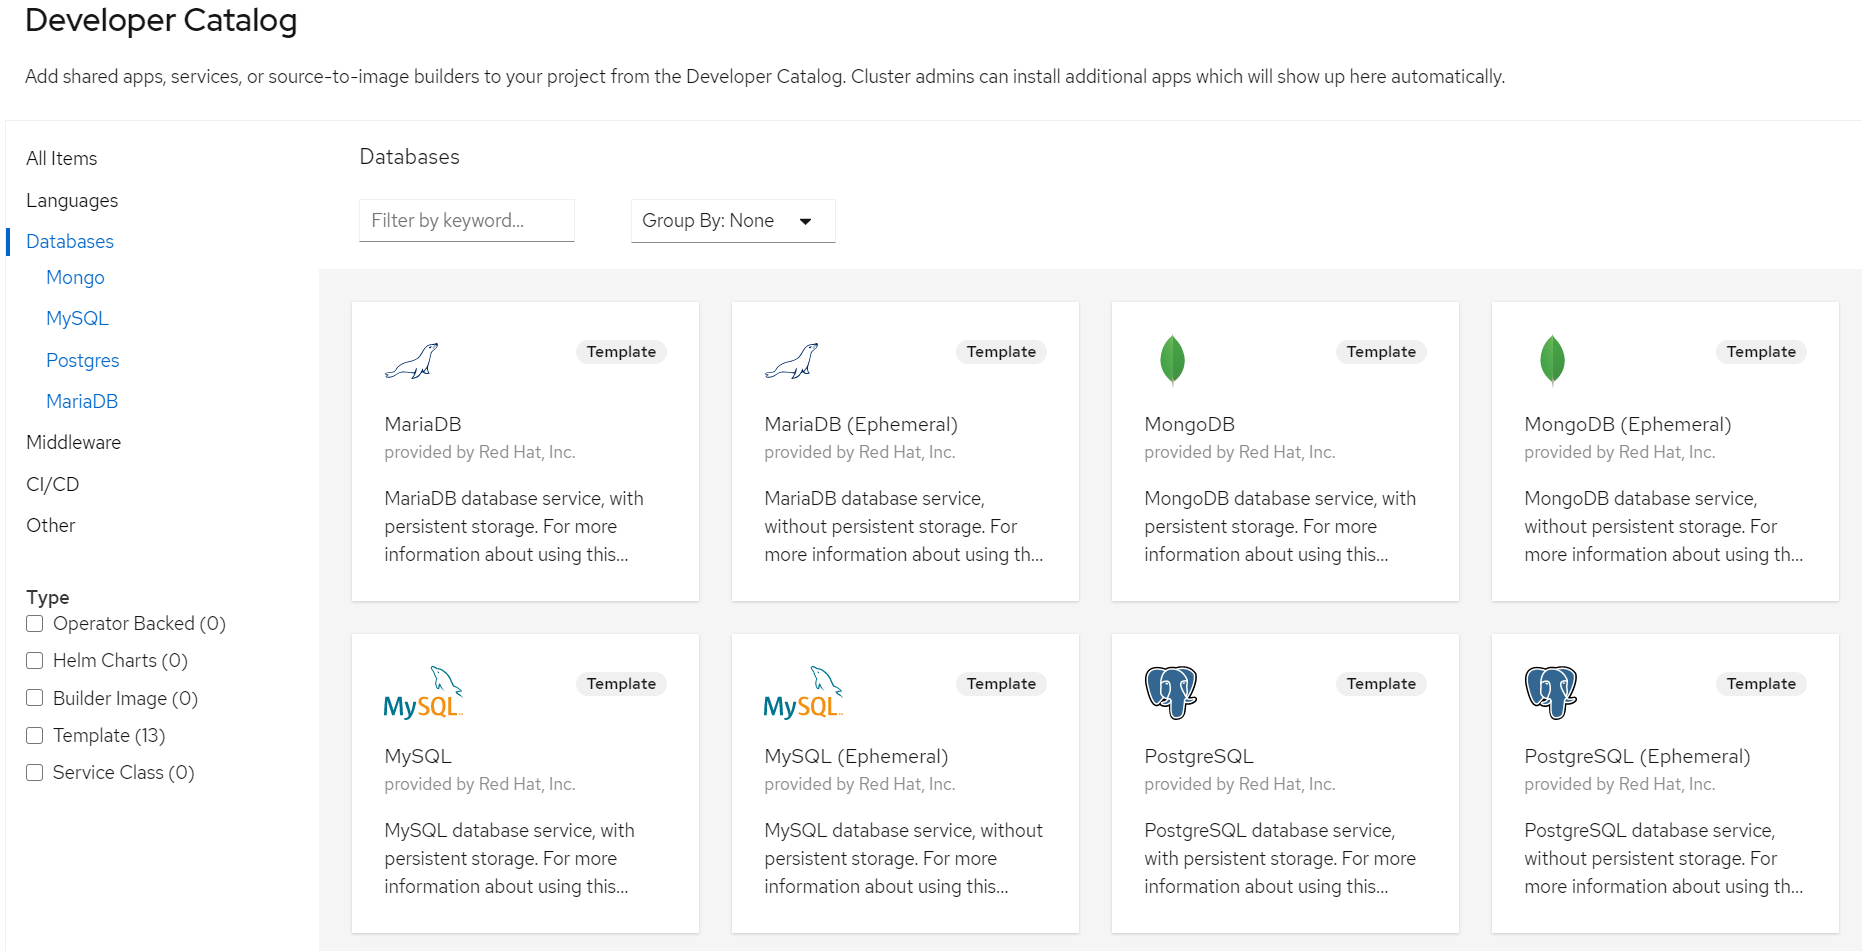Click the MongoDB green leaf icon
This screenshot has width=1862, height=951.
[1172, 360]
